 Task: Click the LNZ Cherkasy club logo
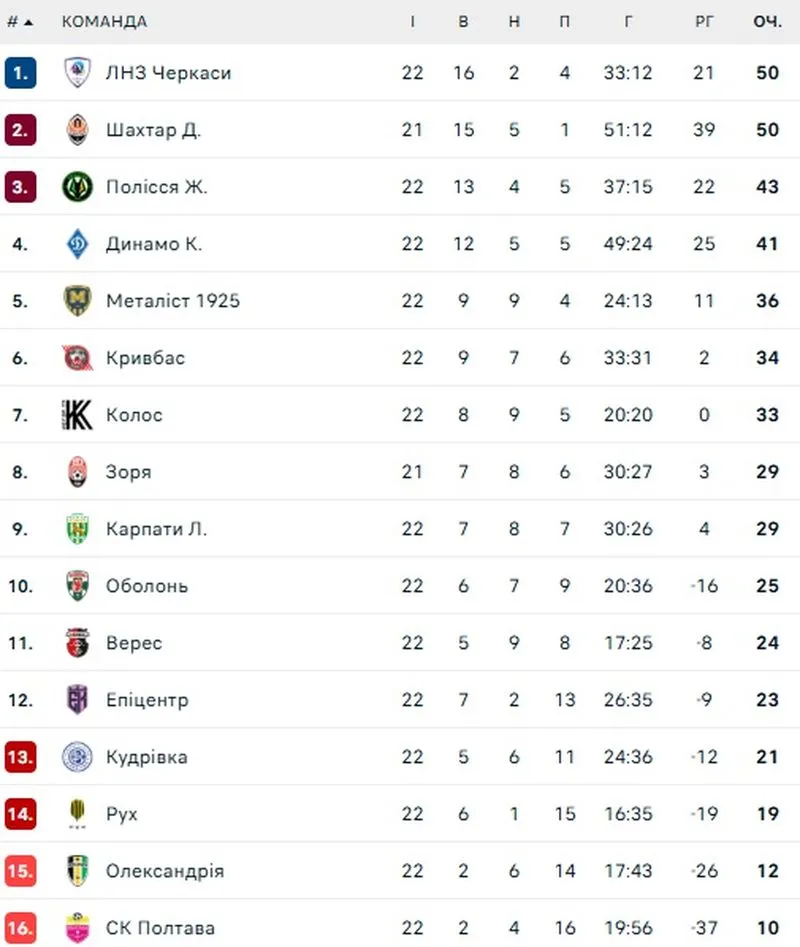point(77,73)
